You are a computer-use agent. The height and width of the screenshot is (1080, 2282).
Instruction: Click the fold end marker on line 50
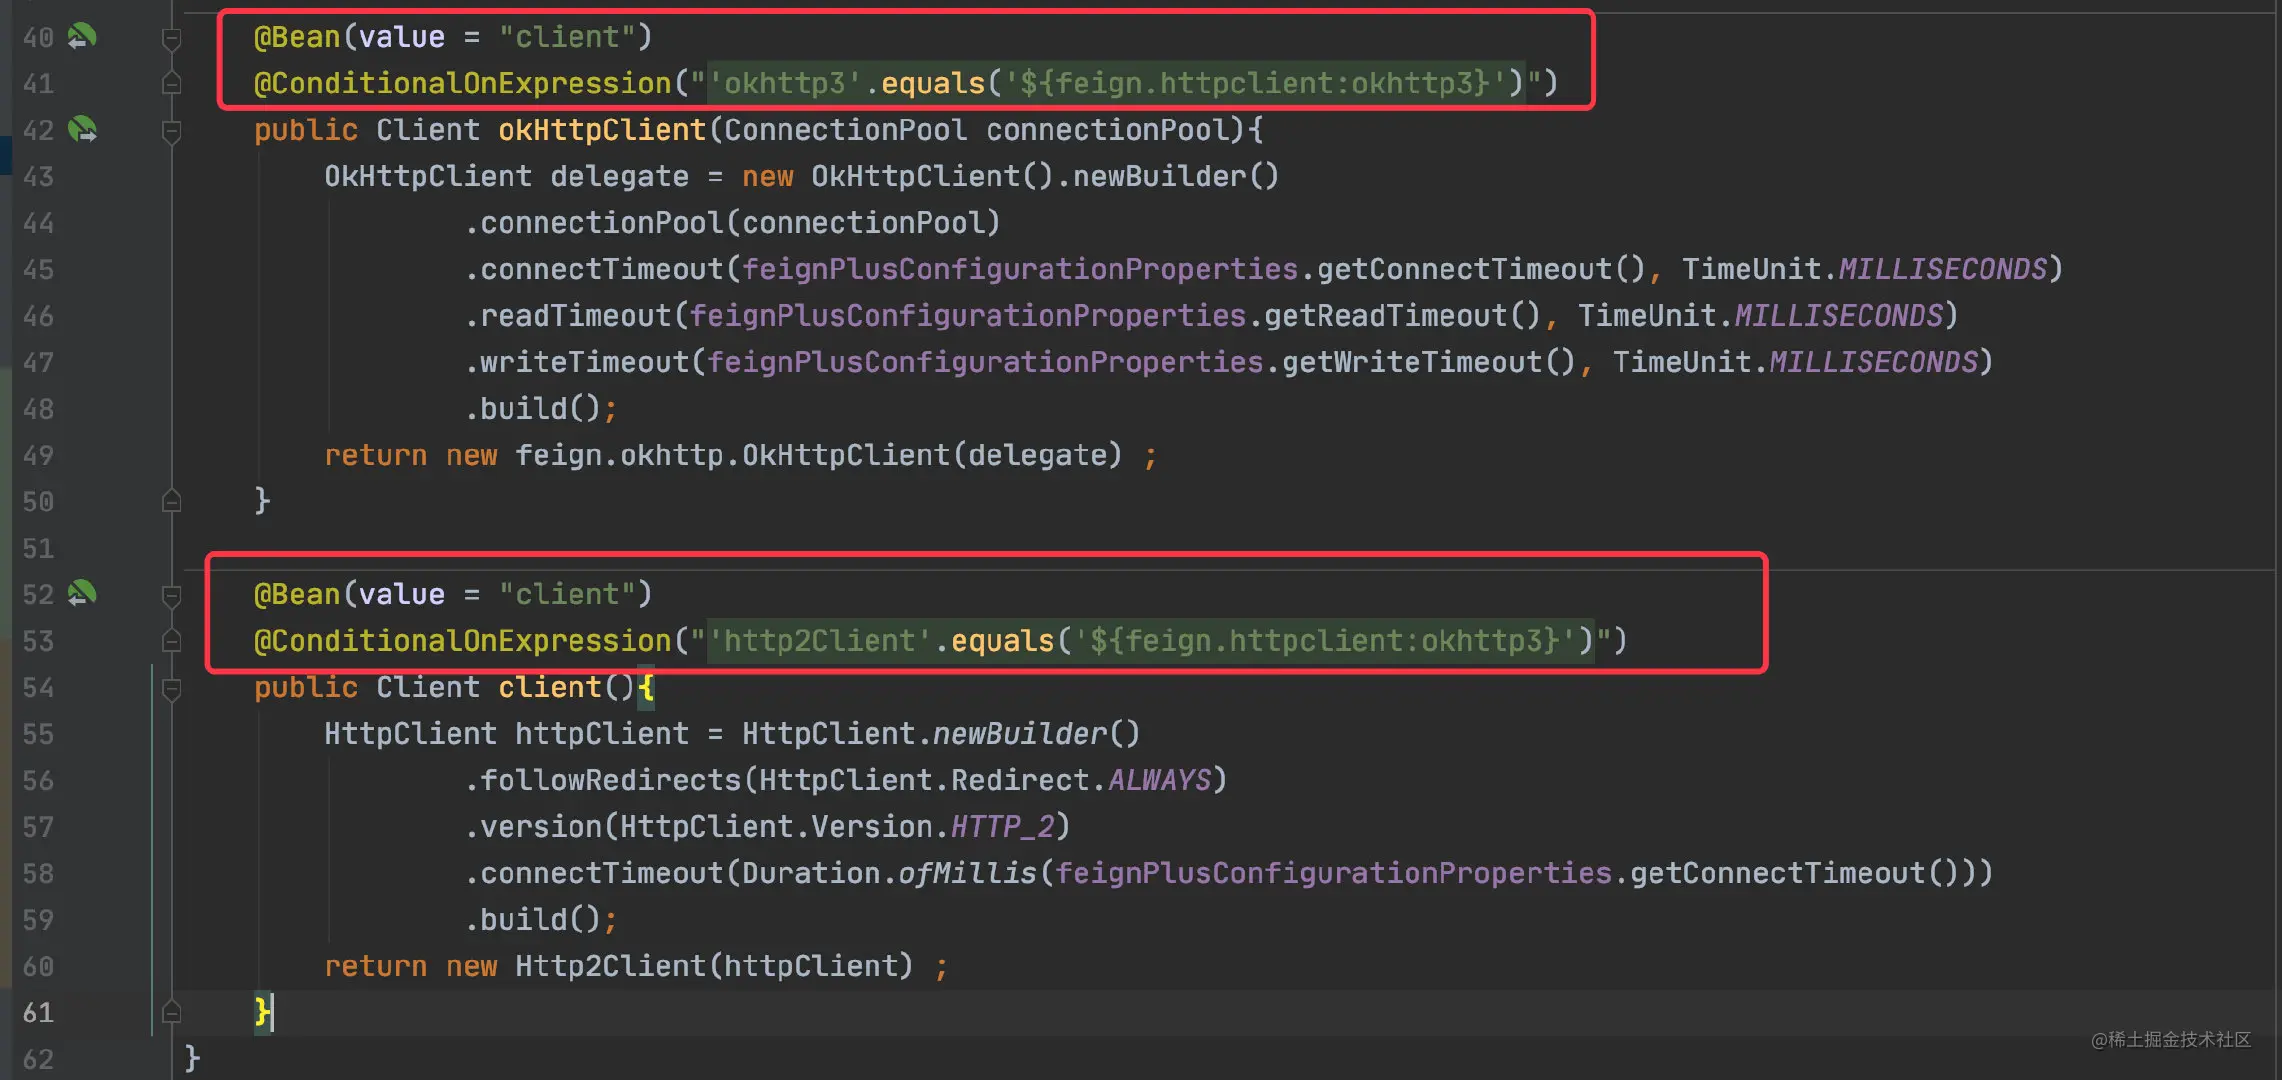(x=171, y=501)
